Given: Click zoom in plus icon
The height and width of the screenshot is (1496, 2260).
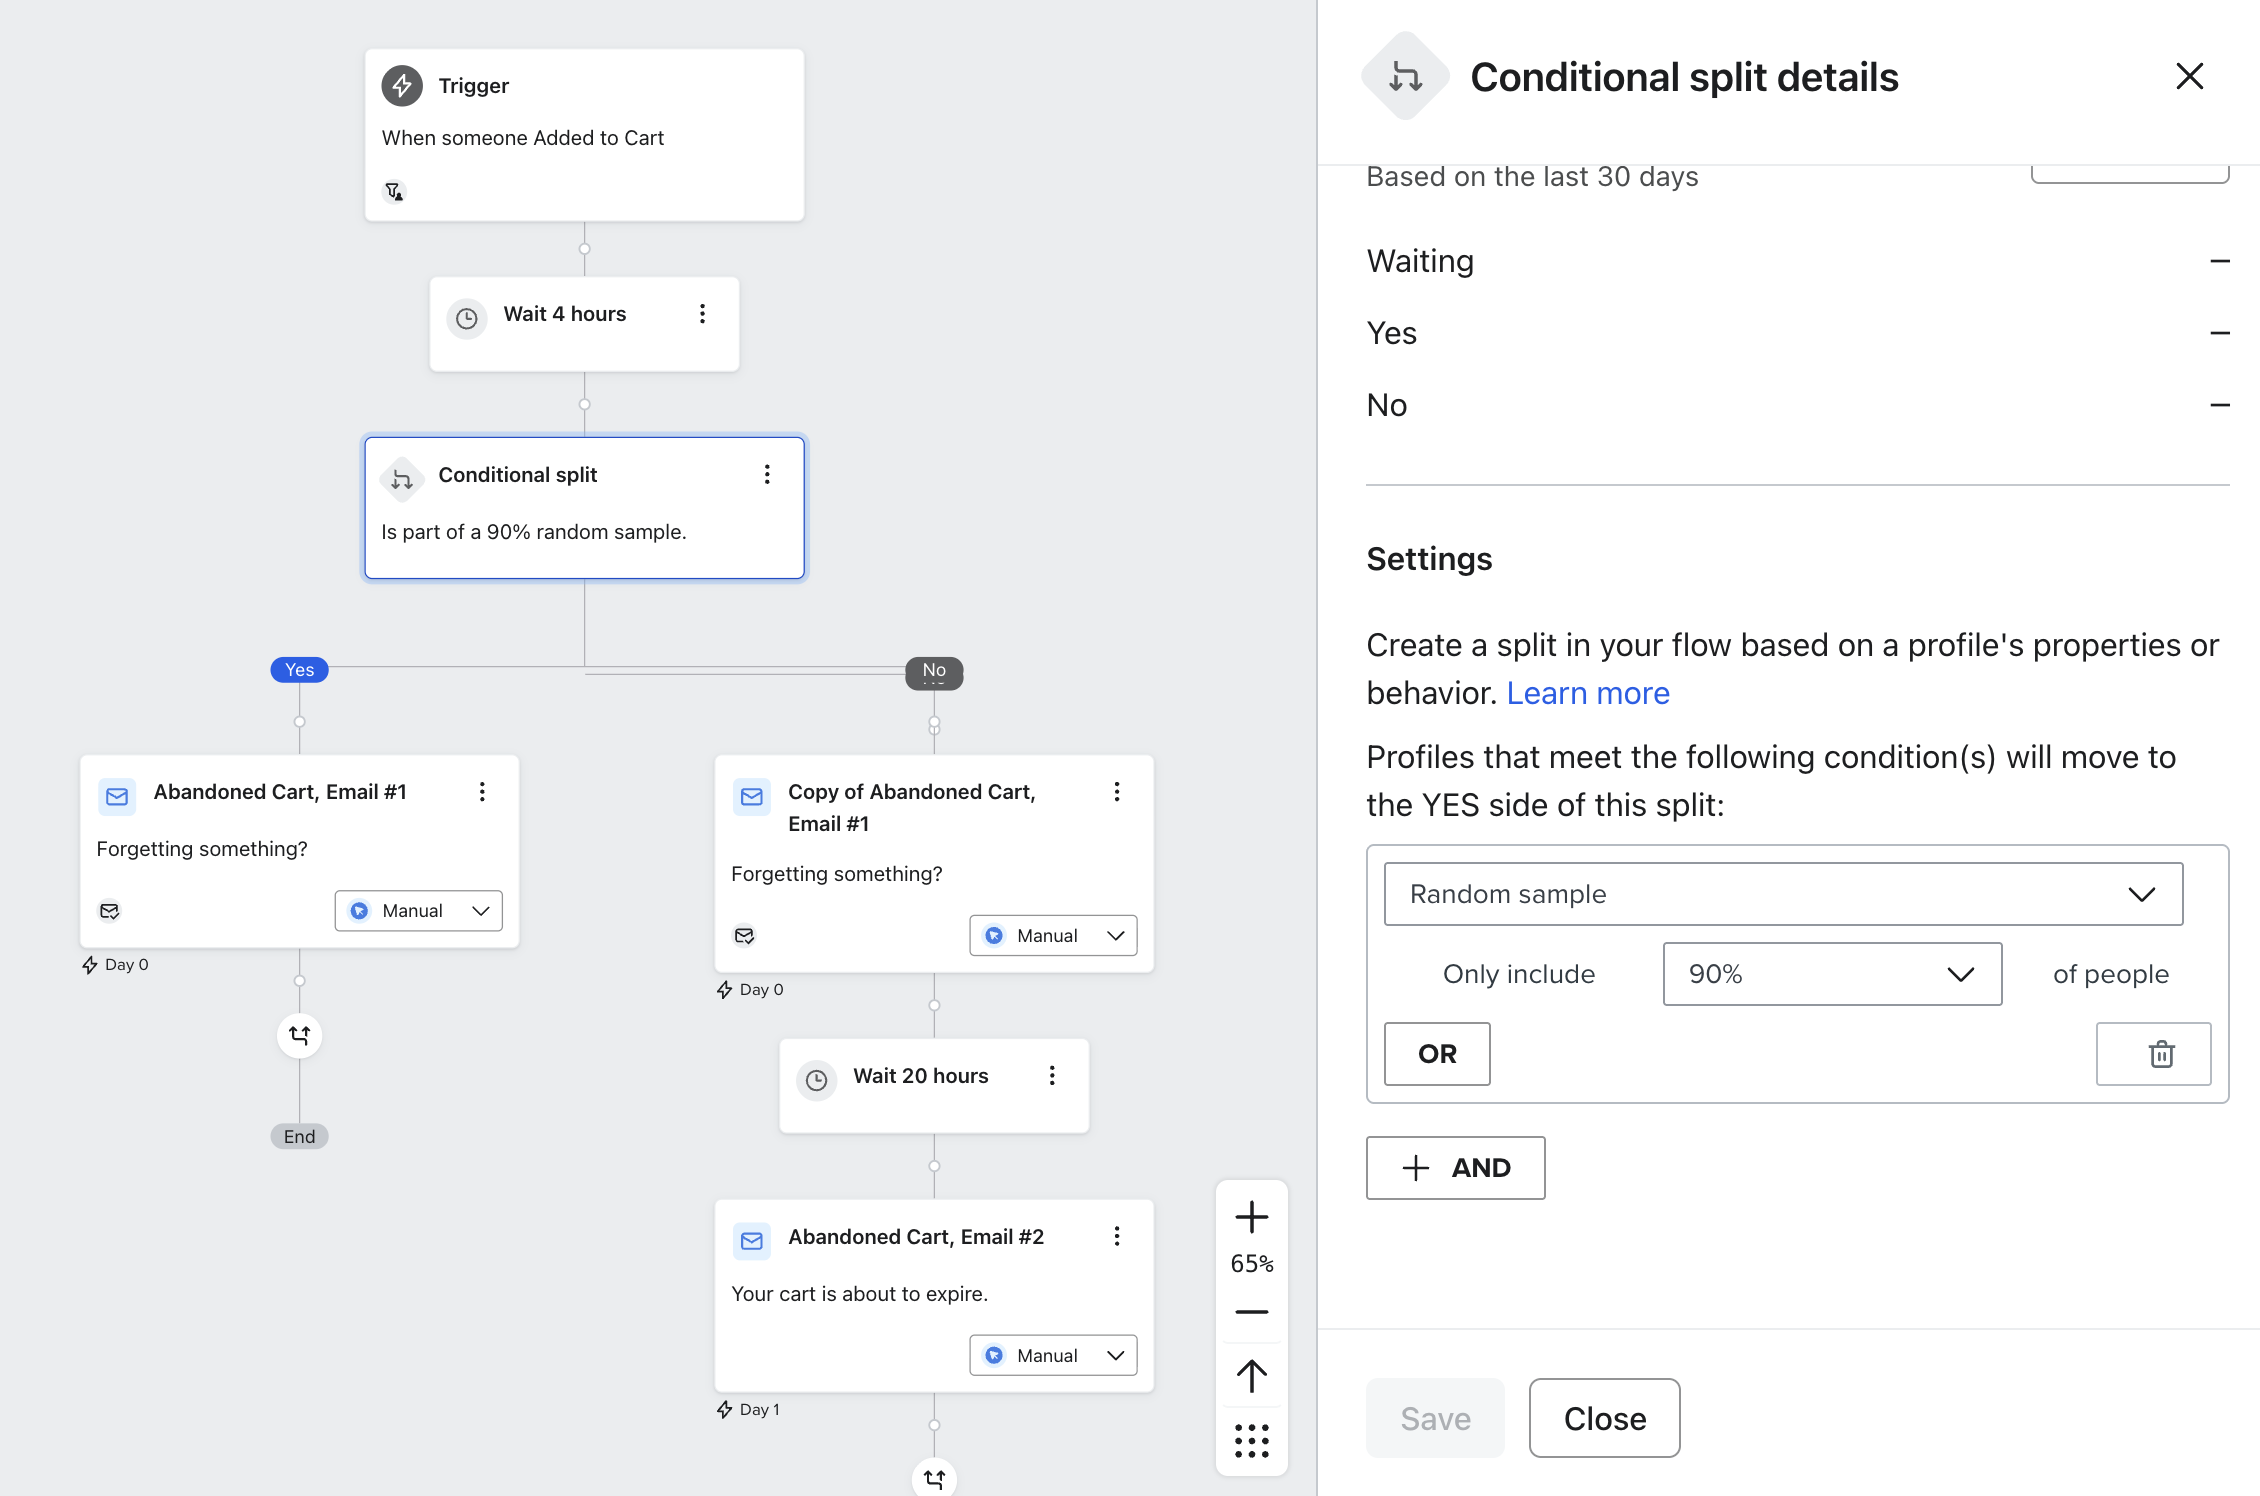Looking at the screenshot, I should [1251, 1217].
